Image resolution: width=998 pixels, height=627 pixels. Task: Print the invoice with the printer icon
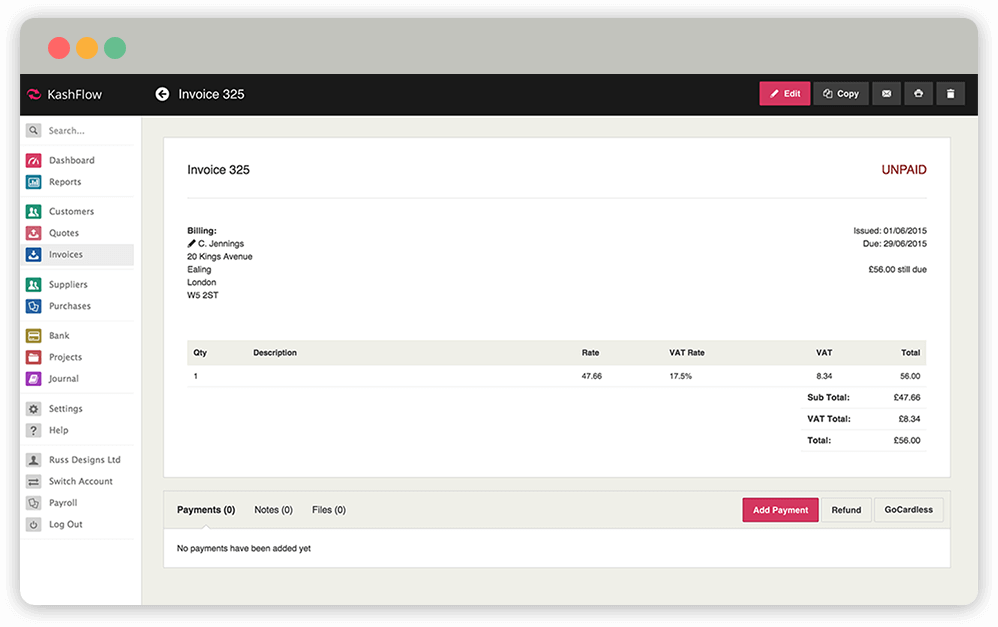tap(919, 93)
